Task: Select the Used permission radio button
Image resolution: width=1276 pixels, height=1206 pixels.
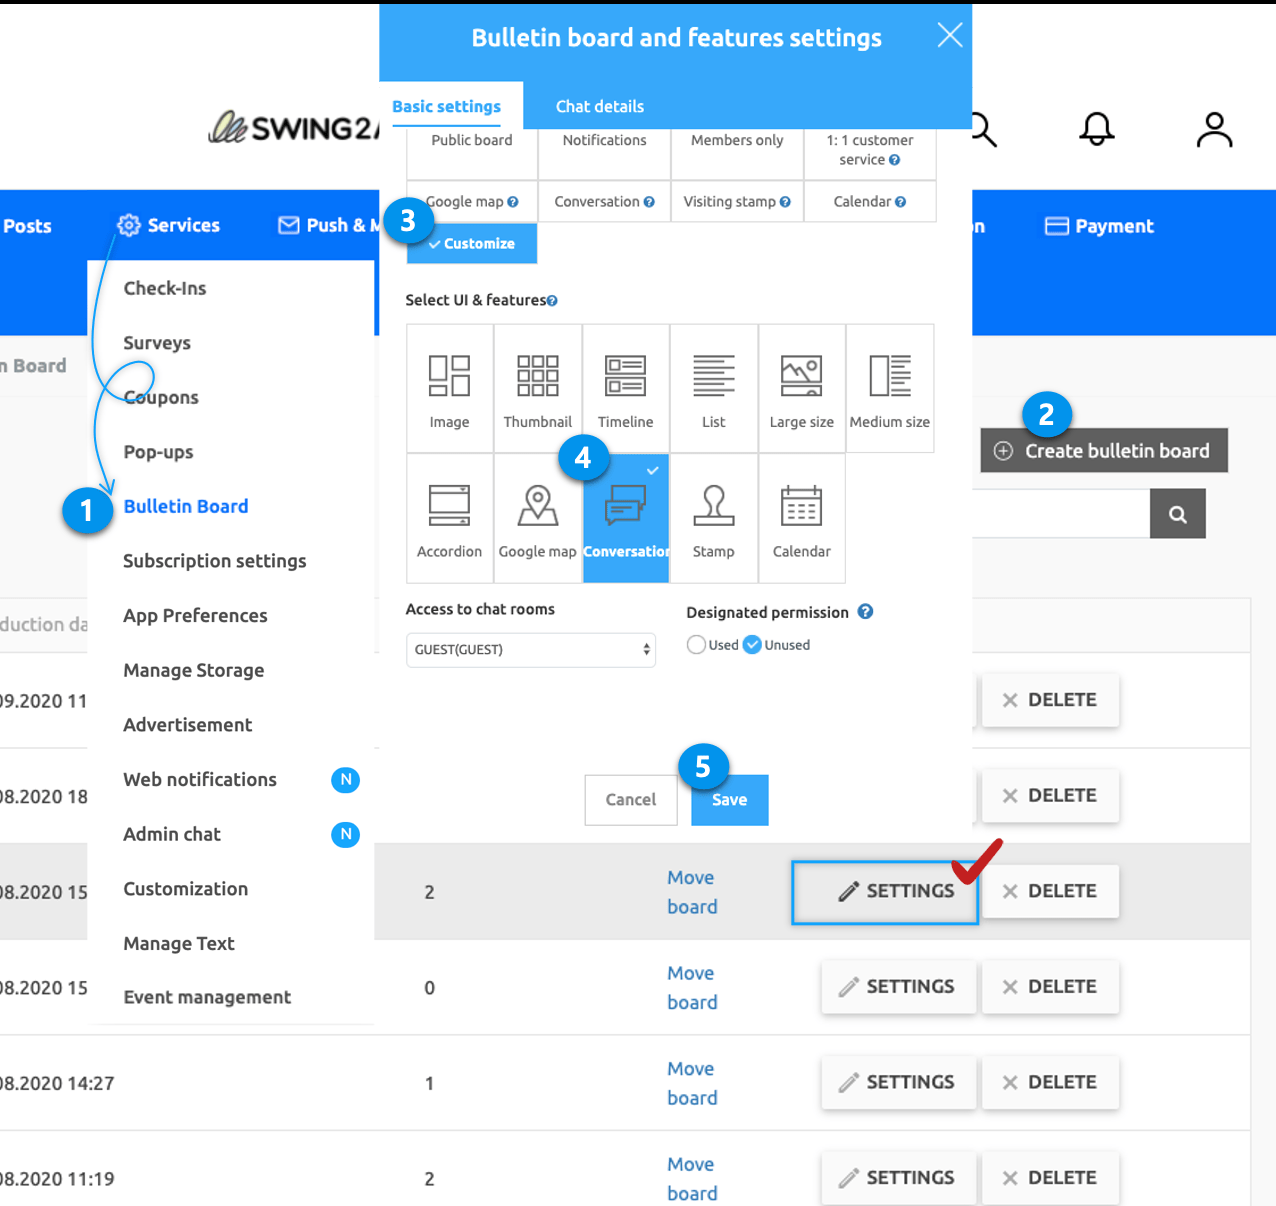Action: (696, 645)
